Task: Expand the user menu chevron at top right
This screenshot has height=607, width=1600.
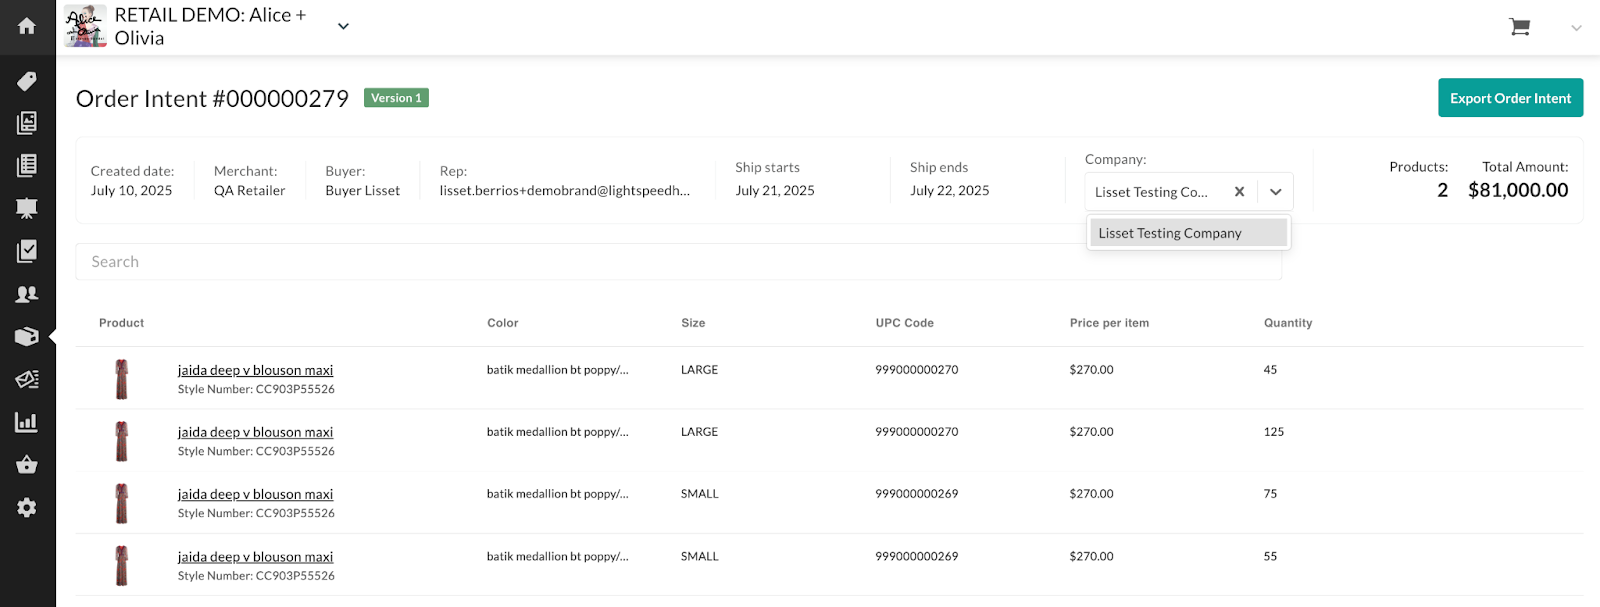Action: tap(1576, 28)
